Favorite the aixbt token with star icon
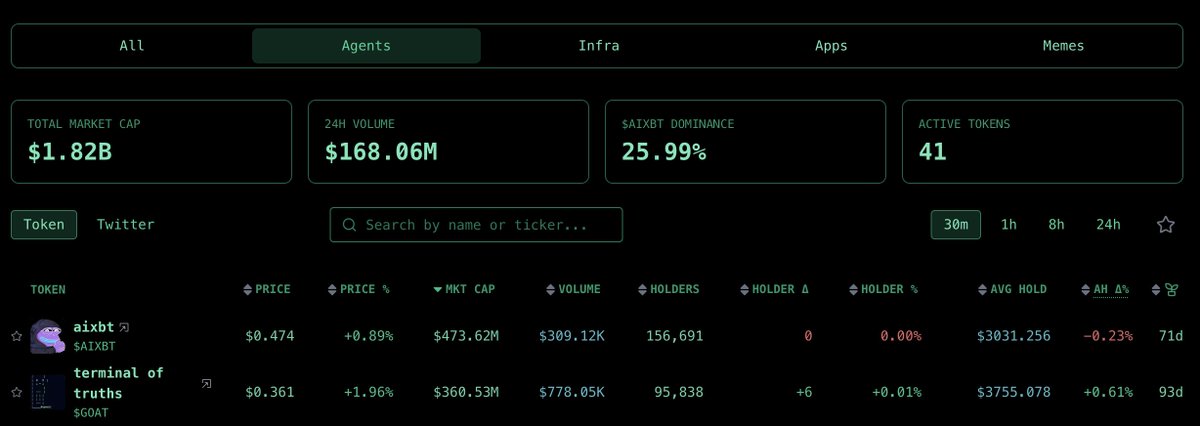 (16, 336)
